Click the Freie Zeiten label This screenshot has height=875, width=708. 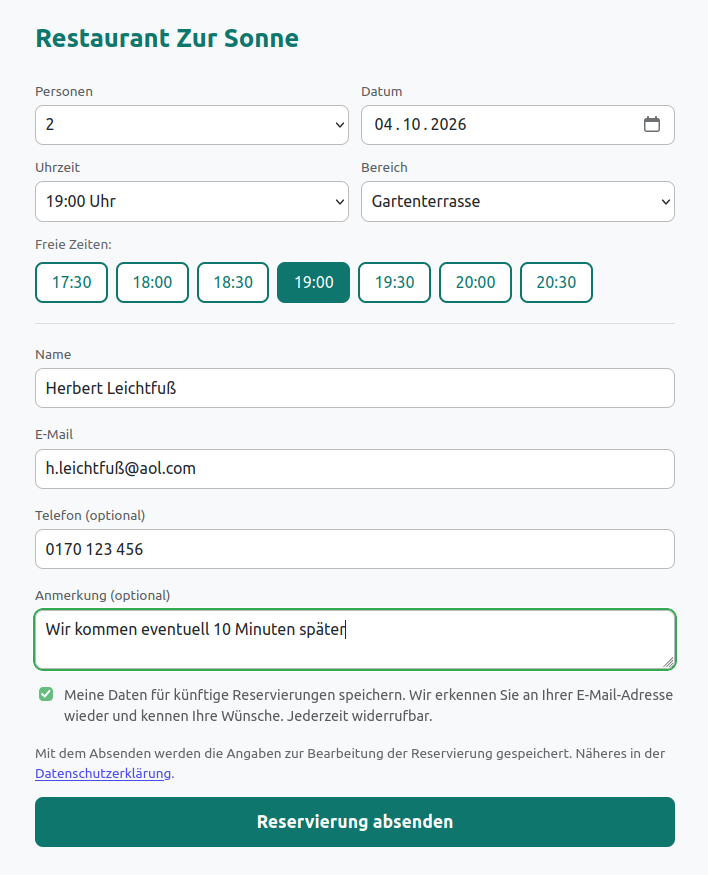click(73, 244)
